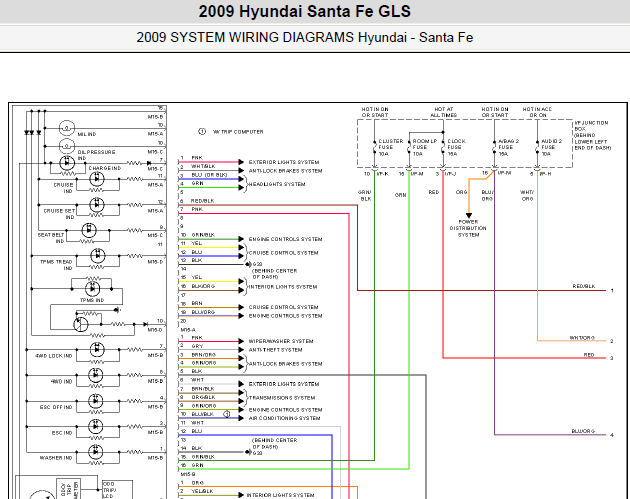
Task: Click the 'TRANSMISSIONS SYSTEM' reference
Action: click(x=282, y=398)
